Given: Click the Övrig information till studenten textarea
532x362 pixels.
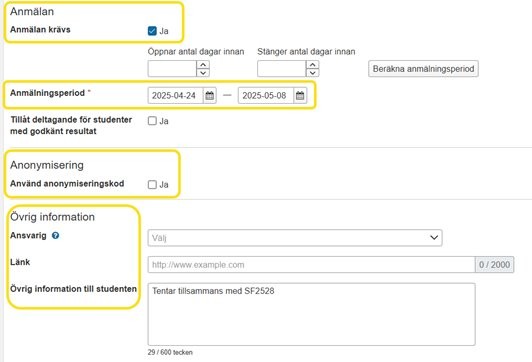Looking at the screenshot, I should coord(311,315).
